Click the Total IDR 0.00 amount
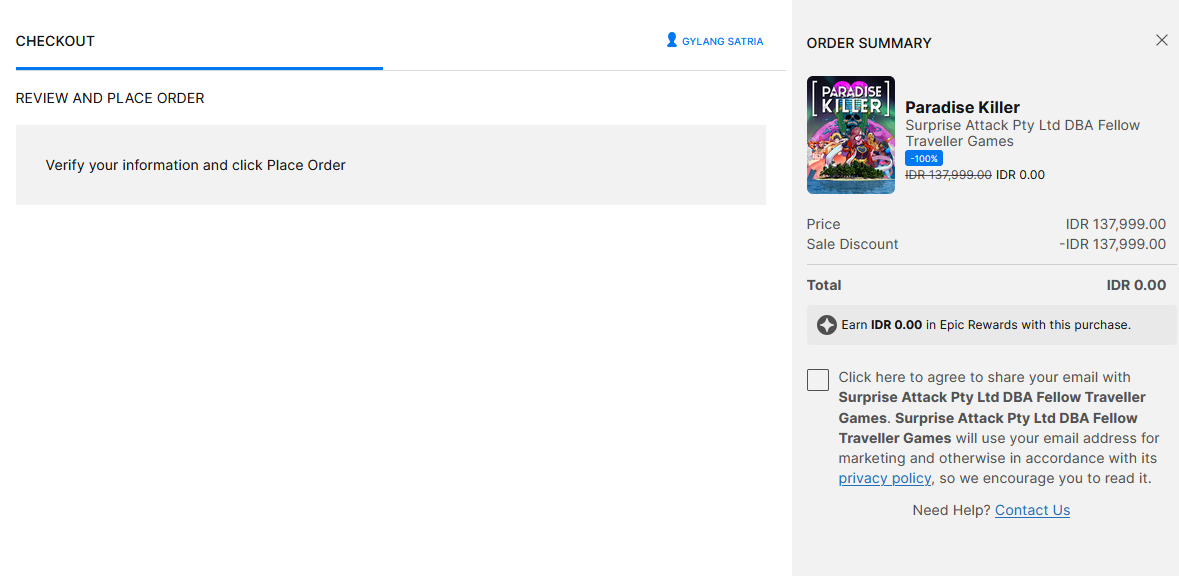 [x=1135, y=285]
